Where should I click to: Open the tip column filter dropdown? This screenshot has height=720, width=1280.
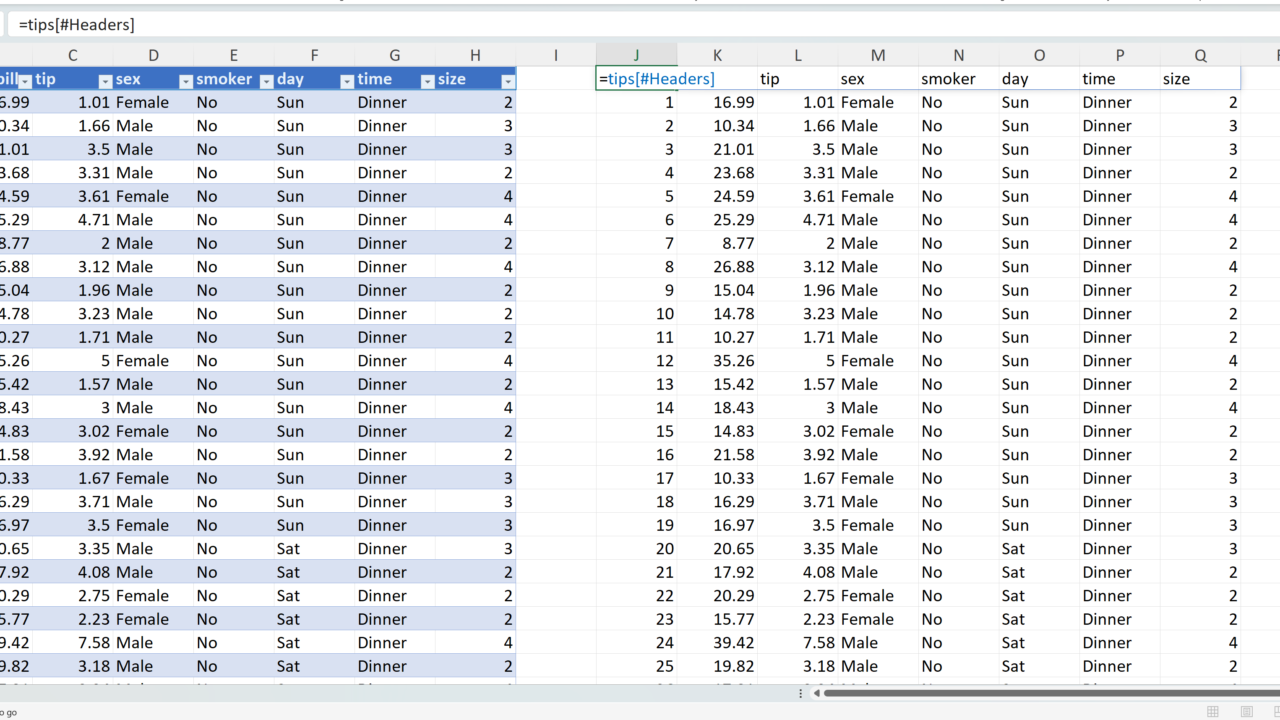pos(105,80)
